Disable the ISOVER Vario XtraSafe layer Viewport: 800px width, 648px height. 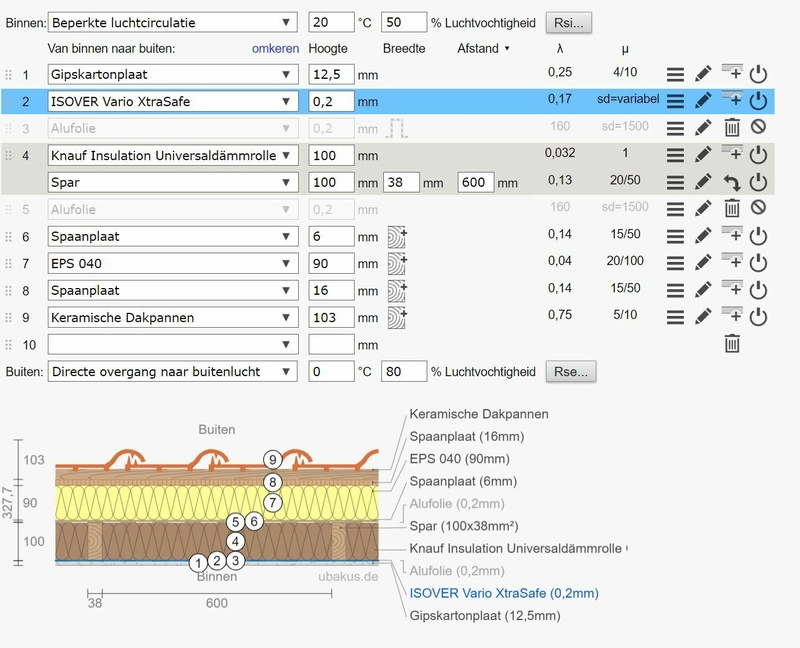click(758, 101)
